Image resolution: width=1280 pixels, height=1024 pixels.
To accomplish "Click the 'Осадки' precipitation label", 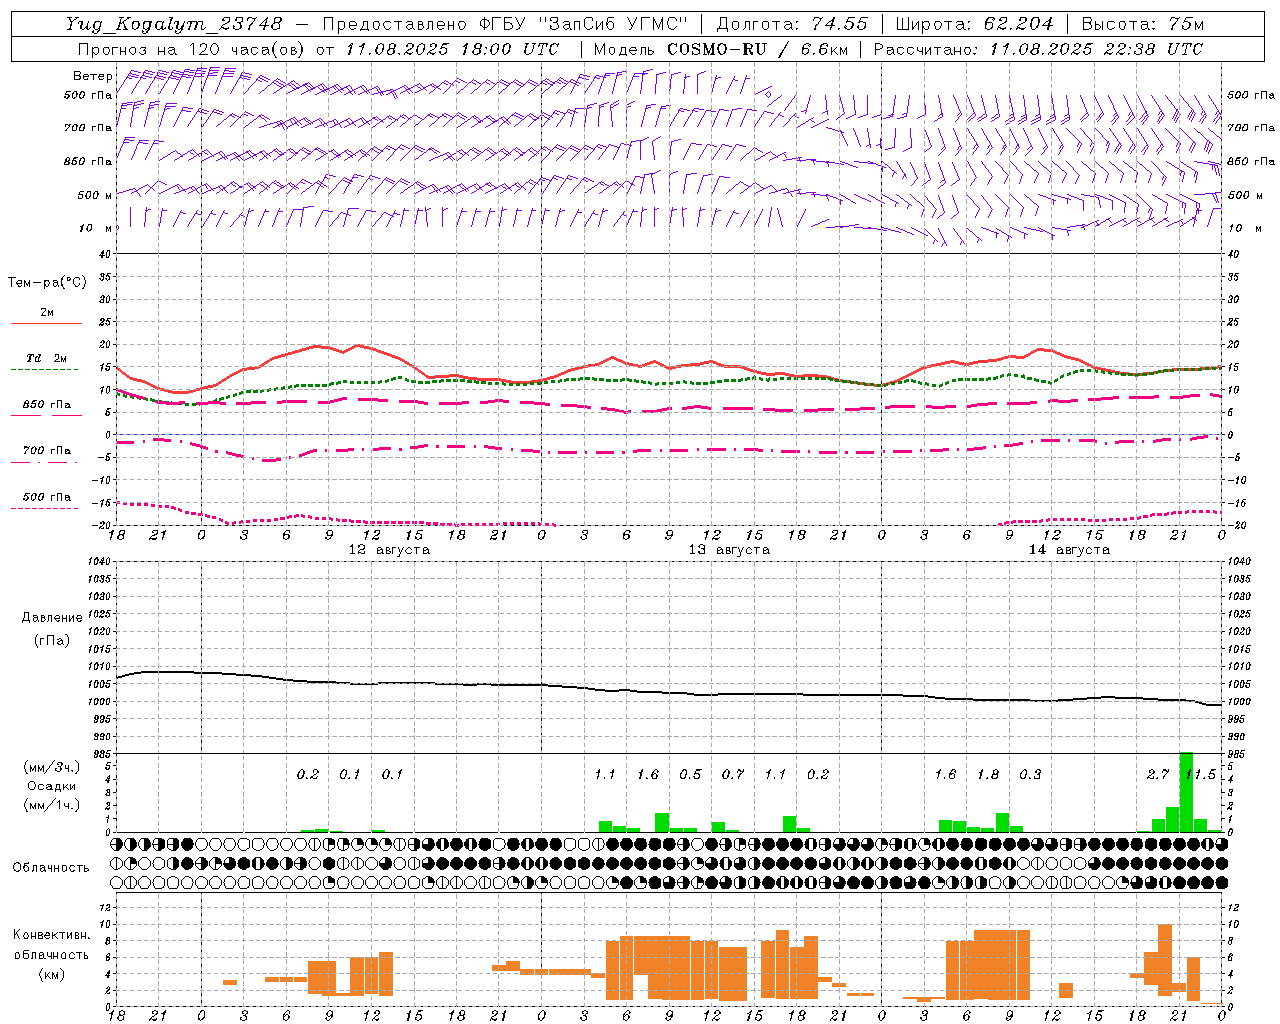I will click(x=52, y=786).
